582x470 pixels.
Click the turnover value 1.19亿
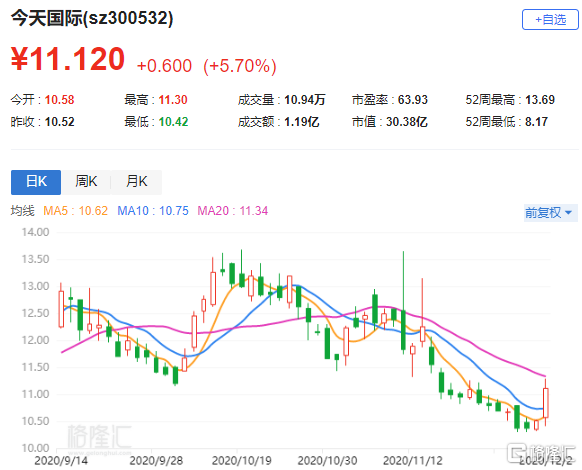(x=302, y=122)
